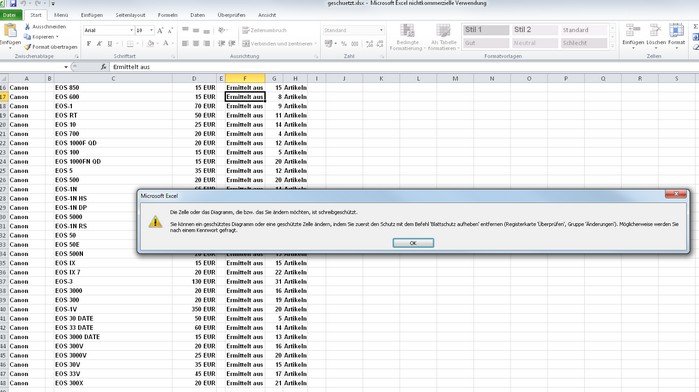Image resolution: width=699 pixels, height=392 pixels.
Task: Toggle bold formatting (F)
Action: coord(89,44)
